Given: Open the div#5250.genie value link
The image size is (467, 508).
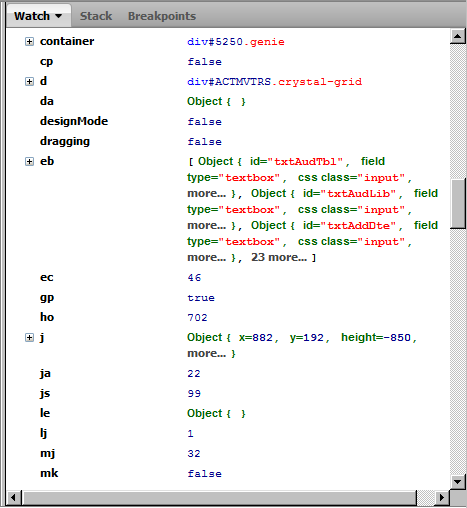Looking at the screenshot, I should pos(236,42).
